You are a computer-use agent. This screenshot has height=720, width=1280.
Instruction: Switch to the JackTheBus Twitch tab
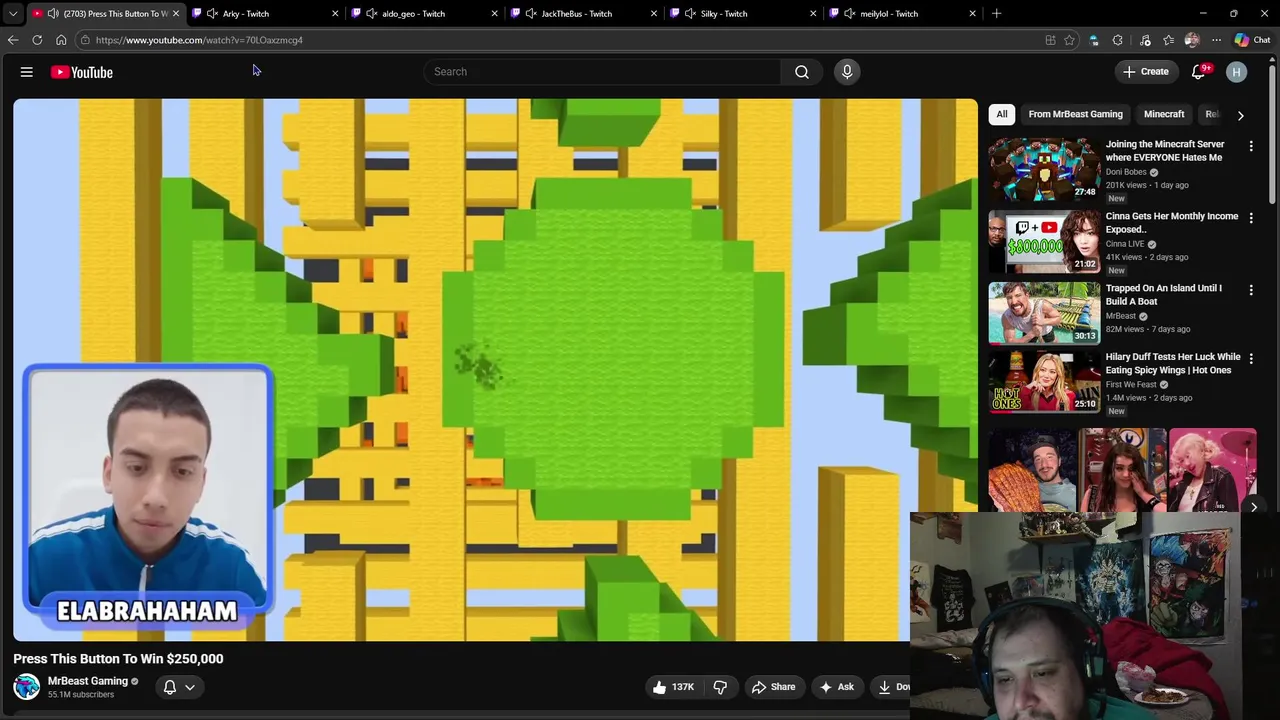(585, 13)
